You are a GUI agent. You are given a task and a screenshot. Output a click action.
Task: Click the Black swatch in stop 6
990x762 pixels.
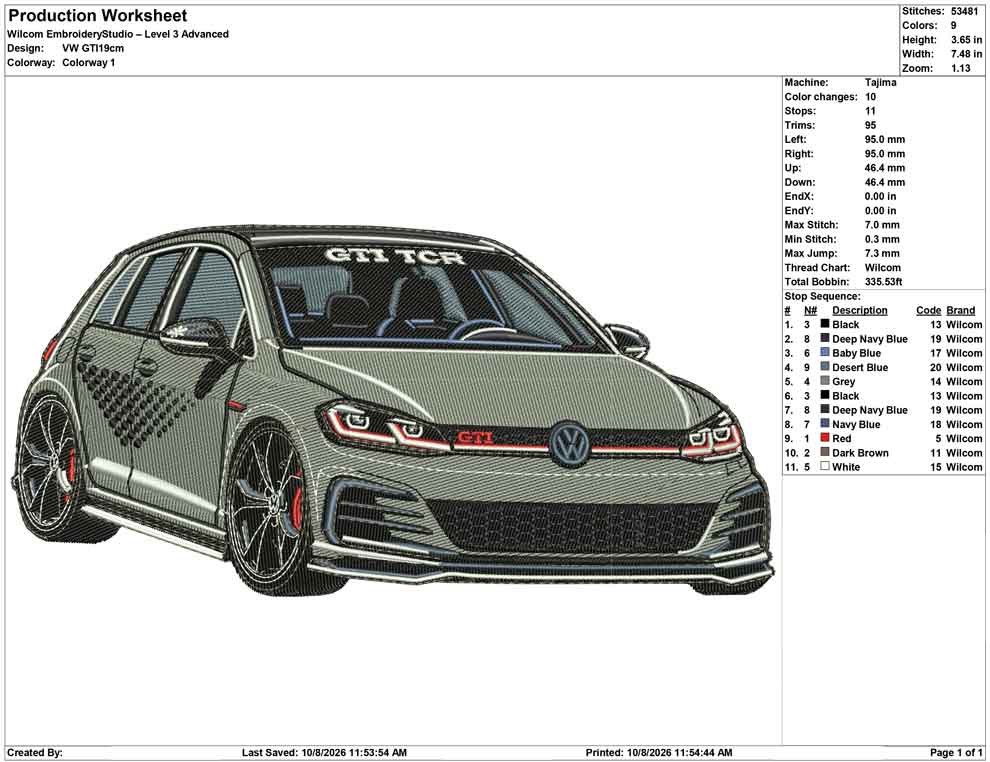[x=825, y=395]
